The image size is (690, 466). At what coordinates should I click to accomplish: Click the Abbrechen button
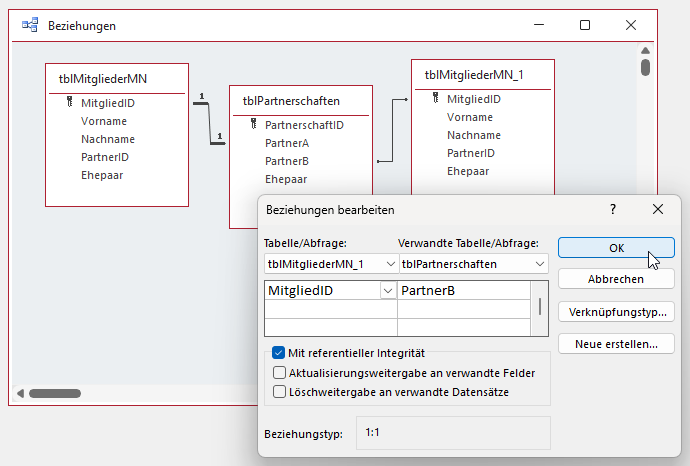point(616,279)
